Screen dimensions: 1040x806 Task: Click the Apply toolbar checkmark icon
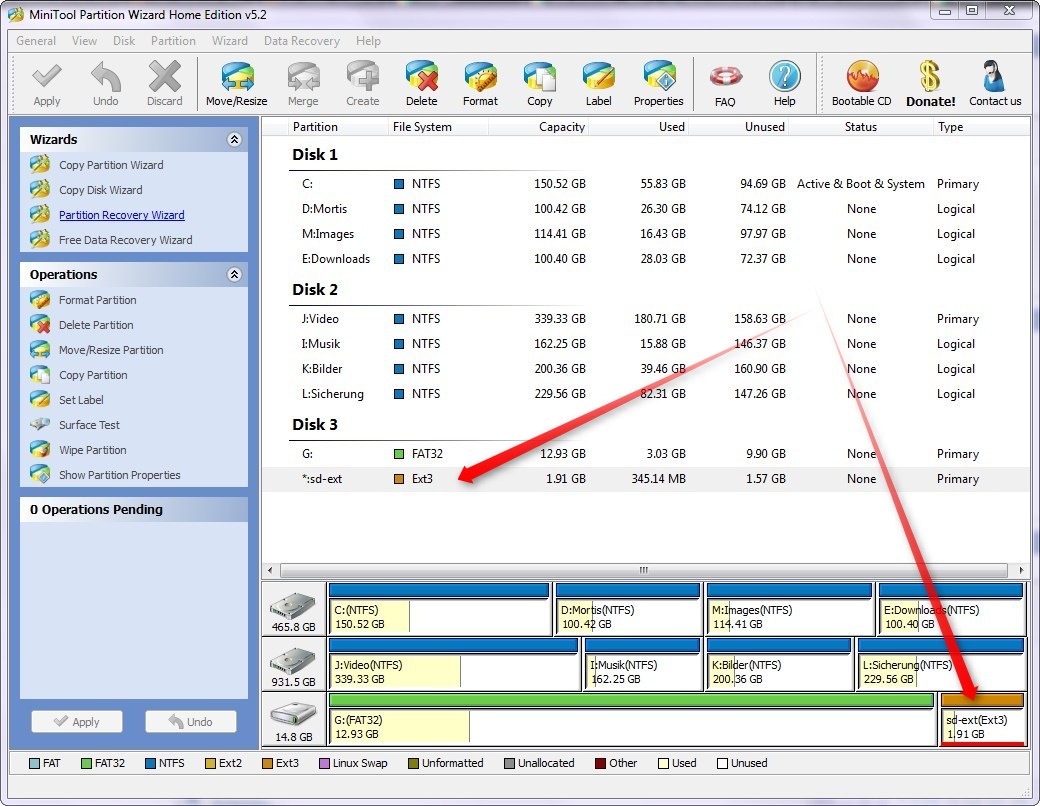[47, 77]
